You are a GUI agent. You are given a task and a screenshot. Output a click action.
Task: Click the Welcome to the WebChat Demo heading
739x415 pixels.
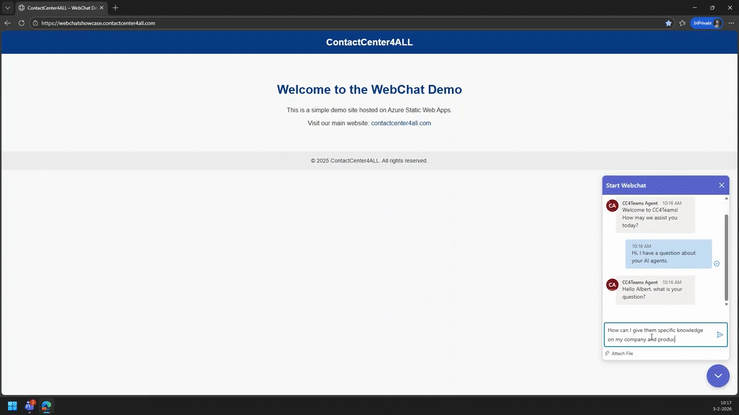point(369,90)
